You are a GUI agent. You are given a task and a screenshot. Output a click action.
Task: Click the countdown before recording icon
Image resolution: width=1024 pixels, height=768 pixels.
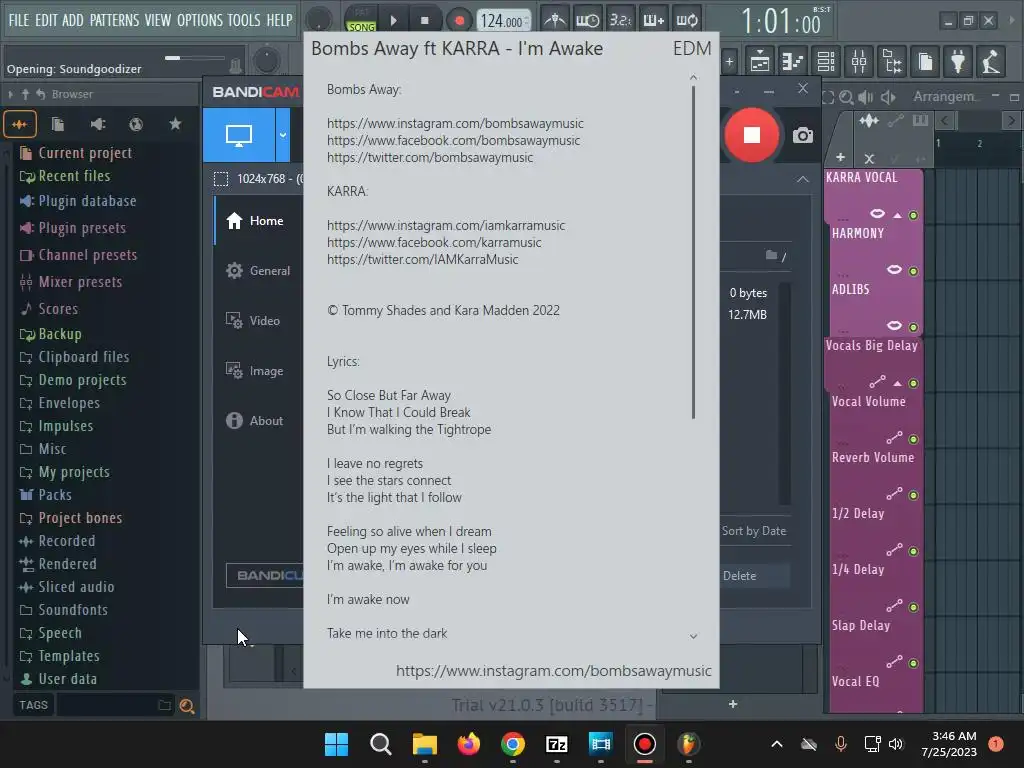[620, 20]
